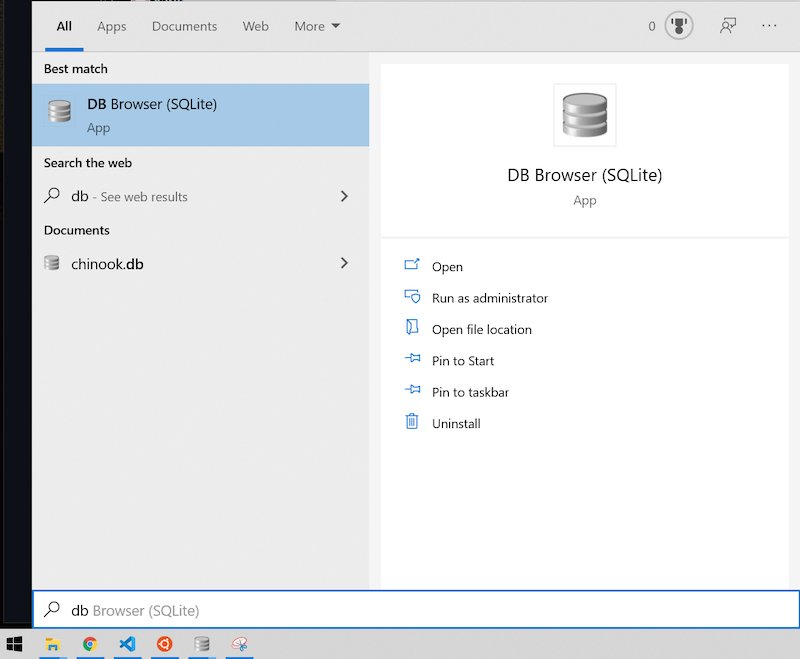Click the ellipsis options icon top right
Viewport: 800px width, 659px height.
click(x=769, y=25)
